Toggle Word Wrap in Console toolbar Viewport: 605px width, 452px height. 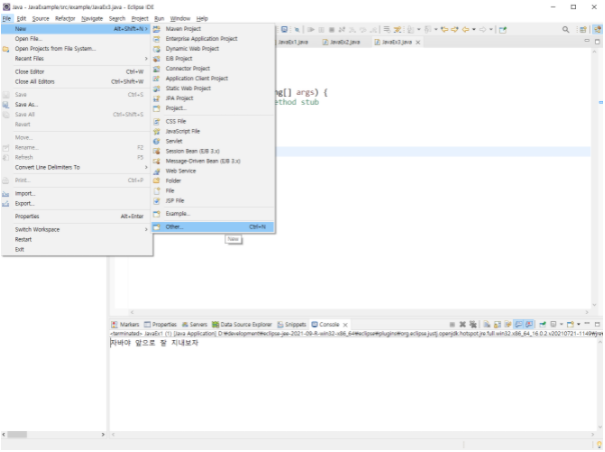point(508,325)
